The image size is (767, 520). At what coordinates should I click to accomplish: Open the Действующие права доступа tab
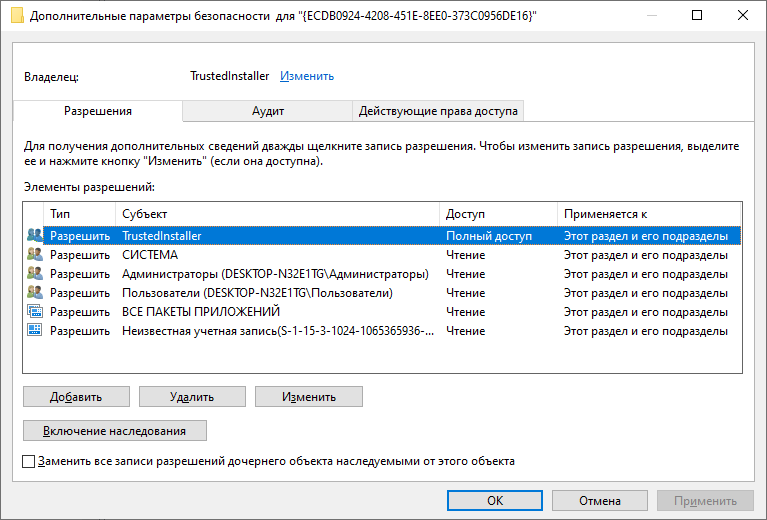point(438,111)
